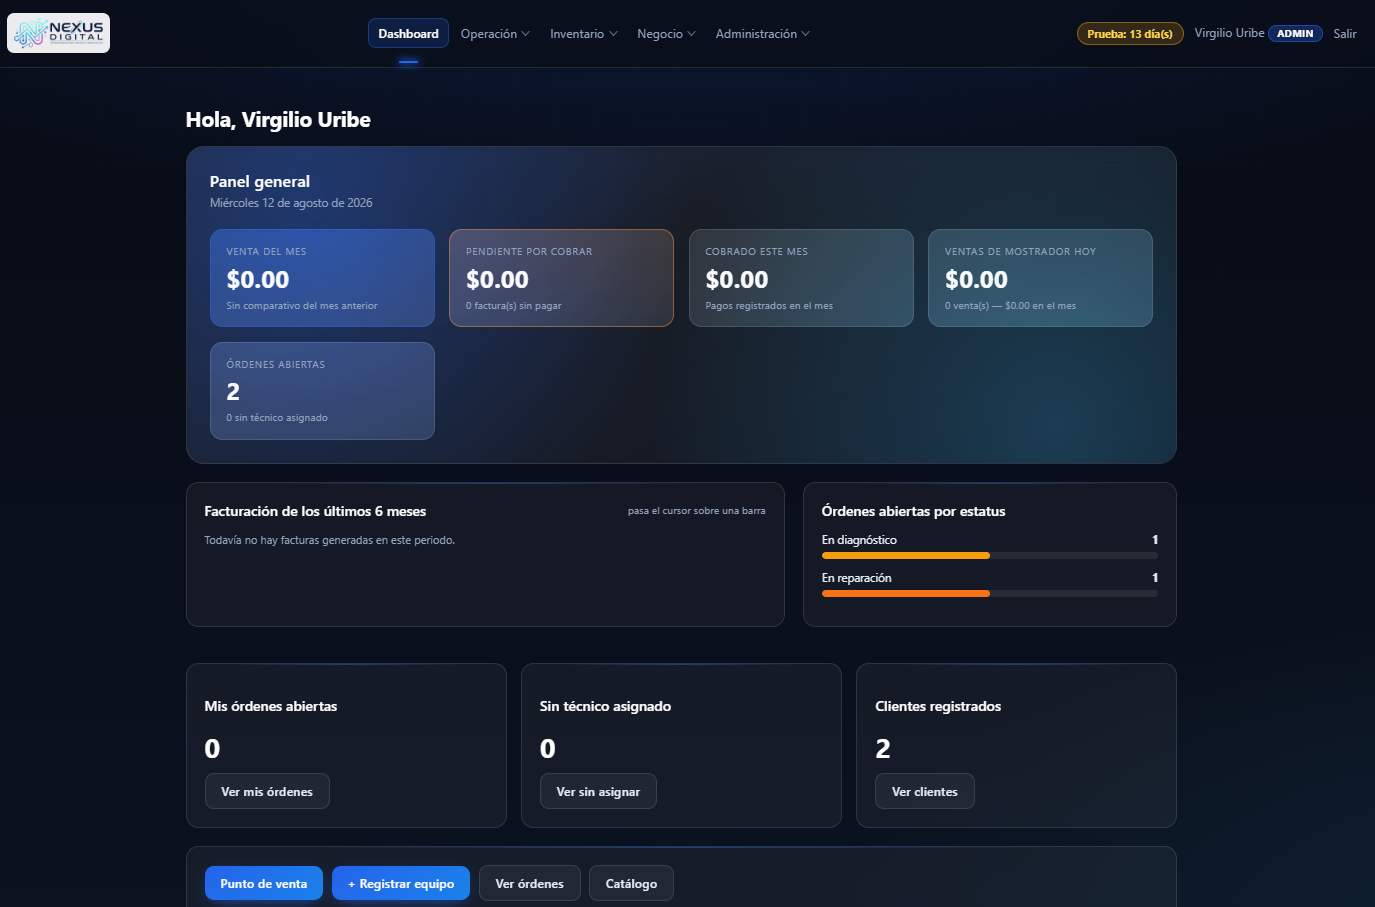Click the Todavía no hay facturas generadas message
The image size is (1375, 907).
[x=330, y=540]
